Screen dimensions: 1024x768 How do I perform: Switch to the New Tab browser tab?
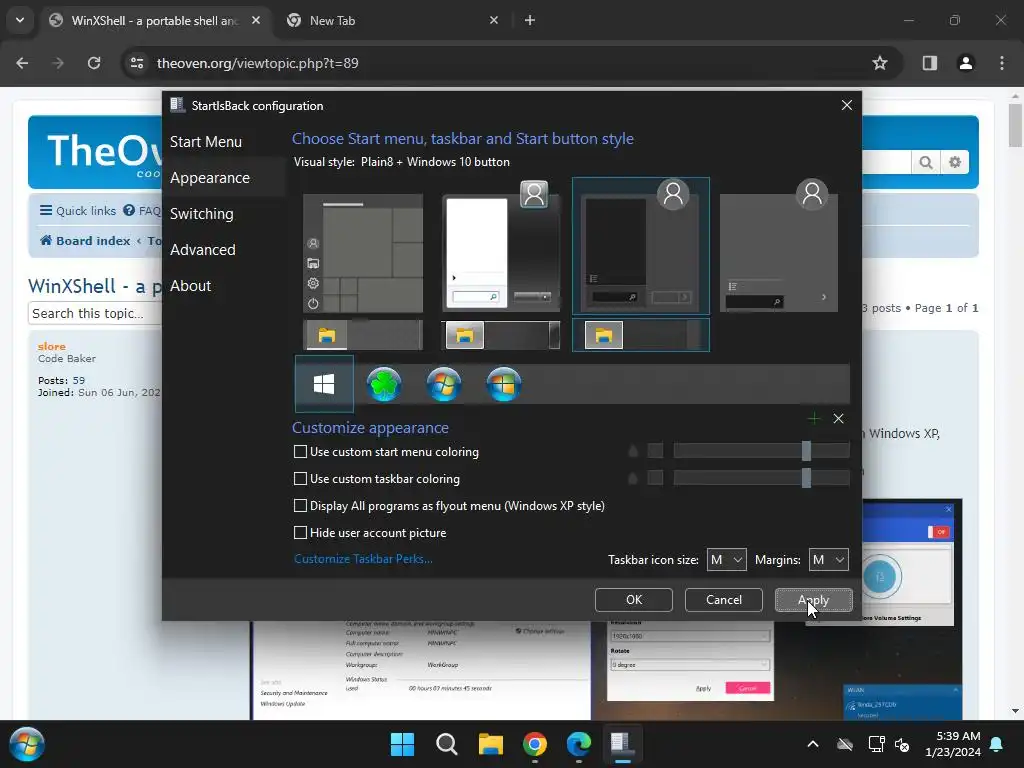coord(392,20)
